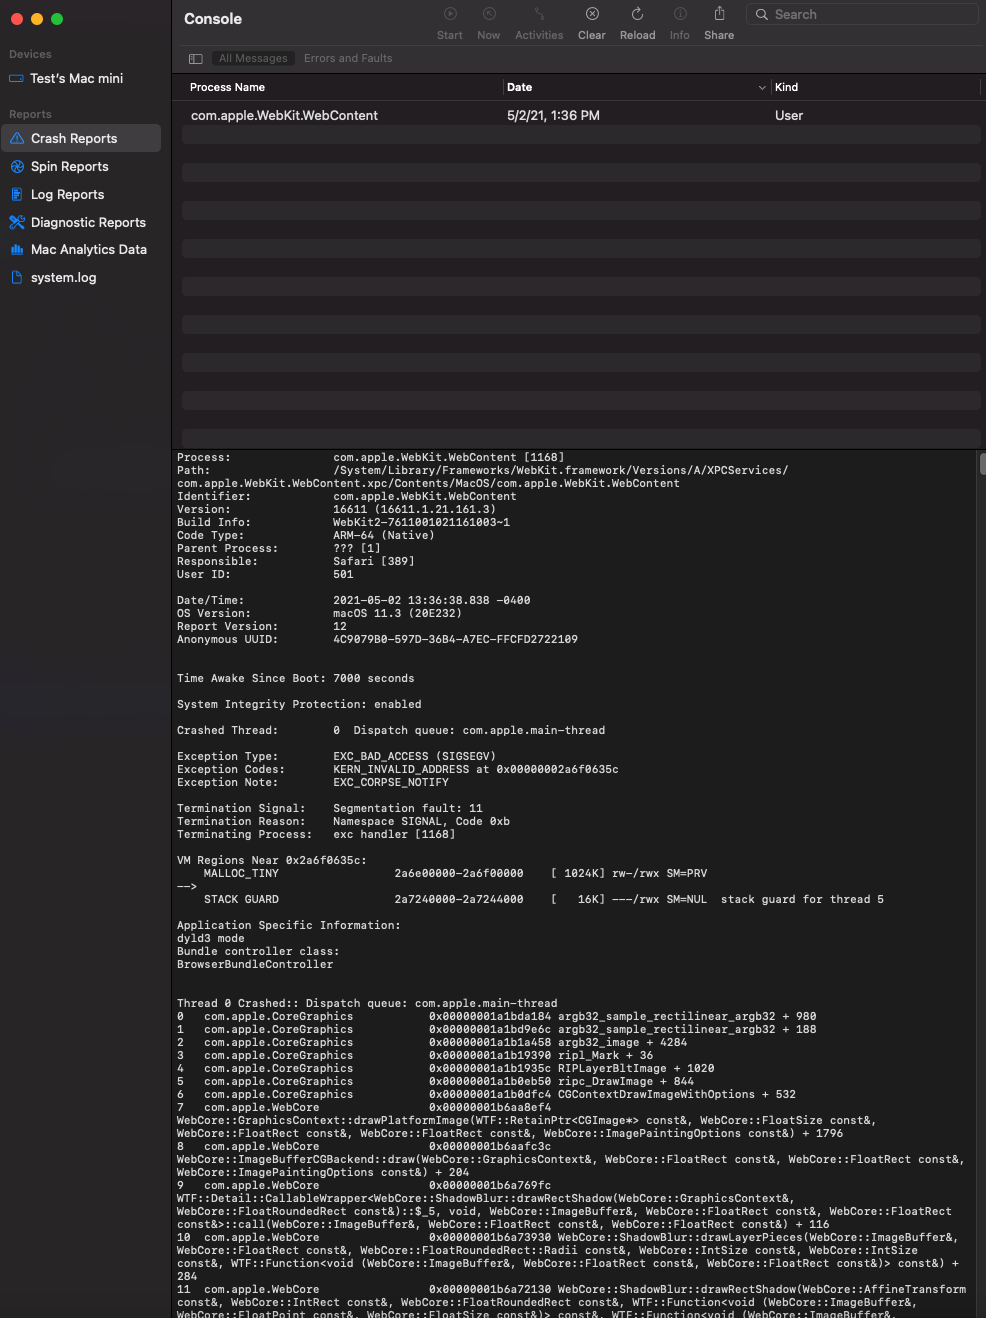Click the Console window title
The width and height of the screenshot is (986, 1318).
click(x=213, y=18)
